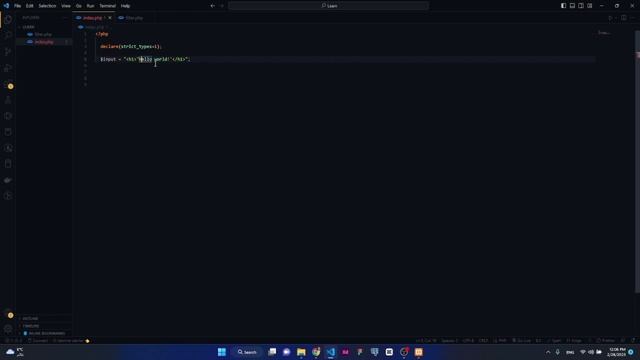The width and height of the screenshot is (640, 360).
Task: Click the microphone icon in system tray
Action: pos(558,352)
